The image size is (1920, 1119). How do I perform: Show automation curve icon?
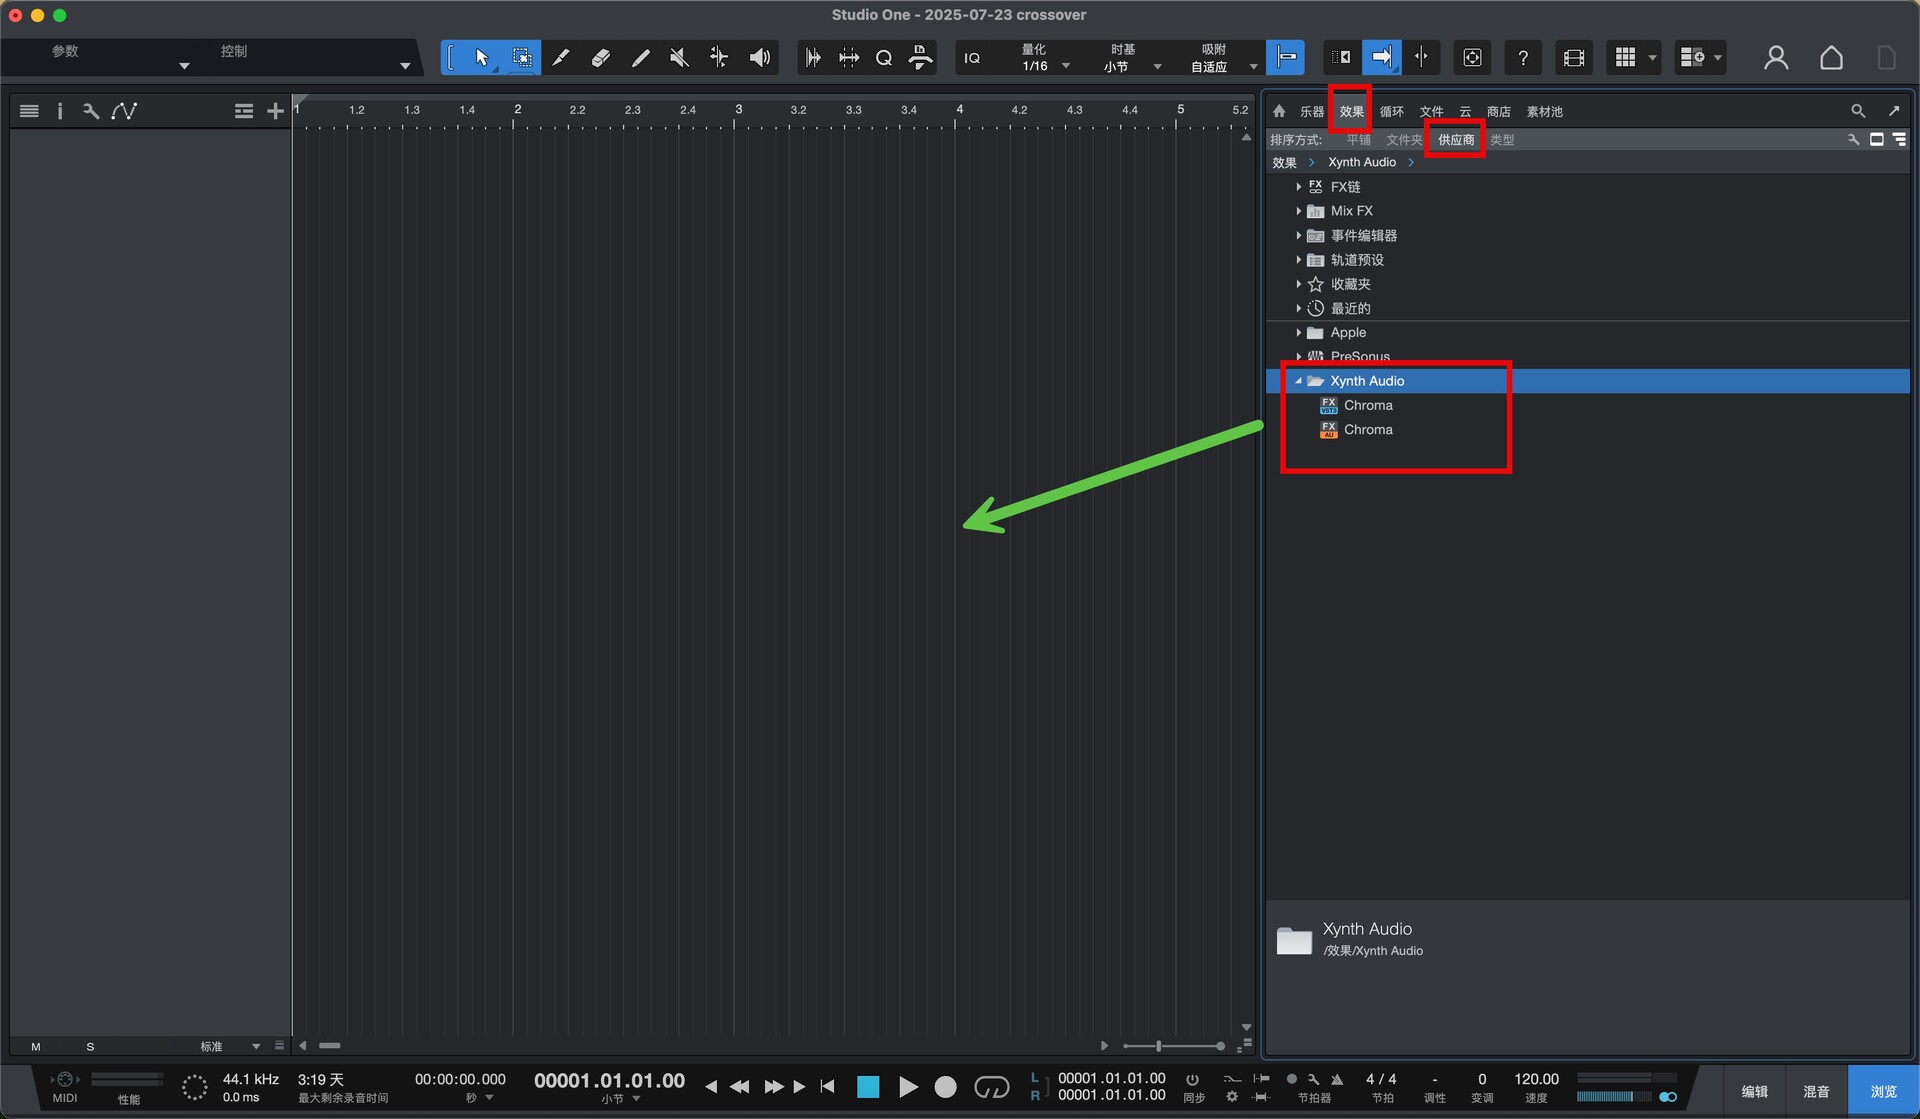pyautogui.click(x=124, y=111)
